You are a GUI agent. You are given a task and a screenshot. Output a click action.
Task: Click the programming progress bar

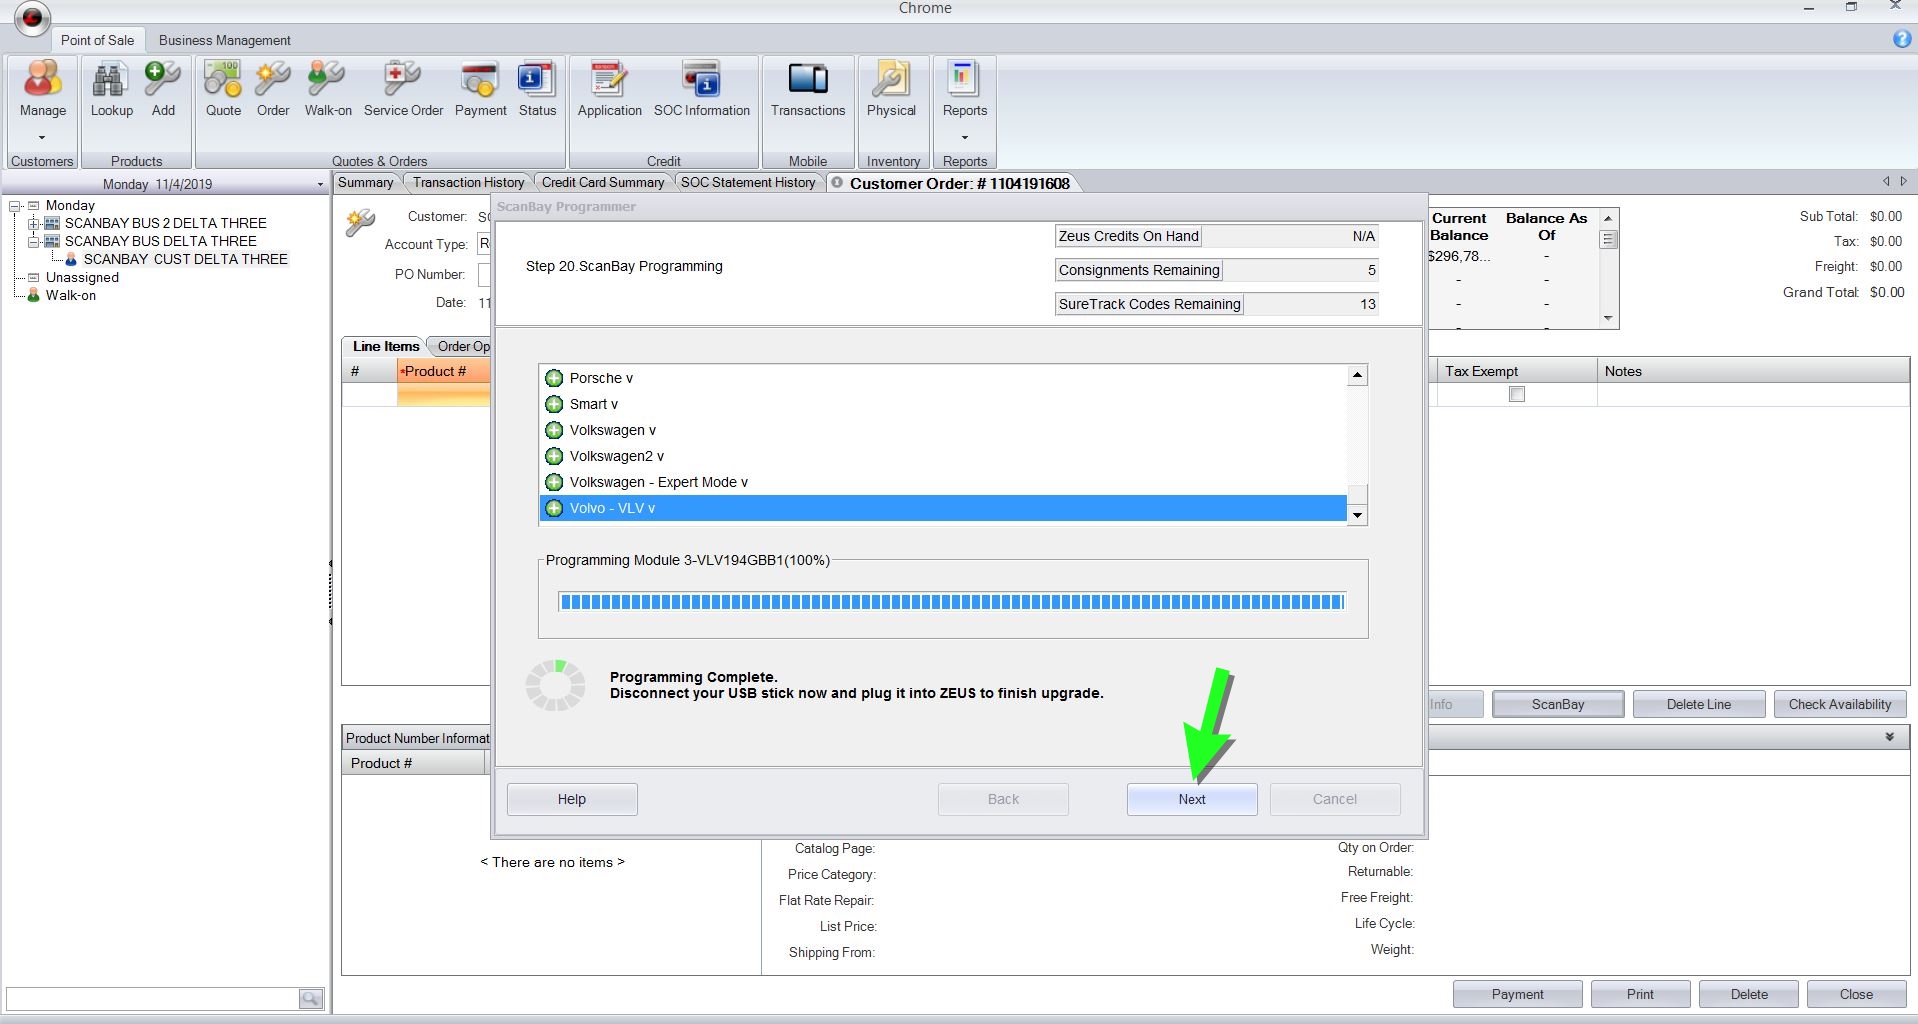click(x=951, y=601)
